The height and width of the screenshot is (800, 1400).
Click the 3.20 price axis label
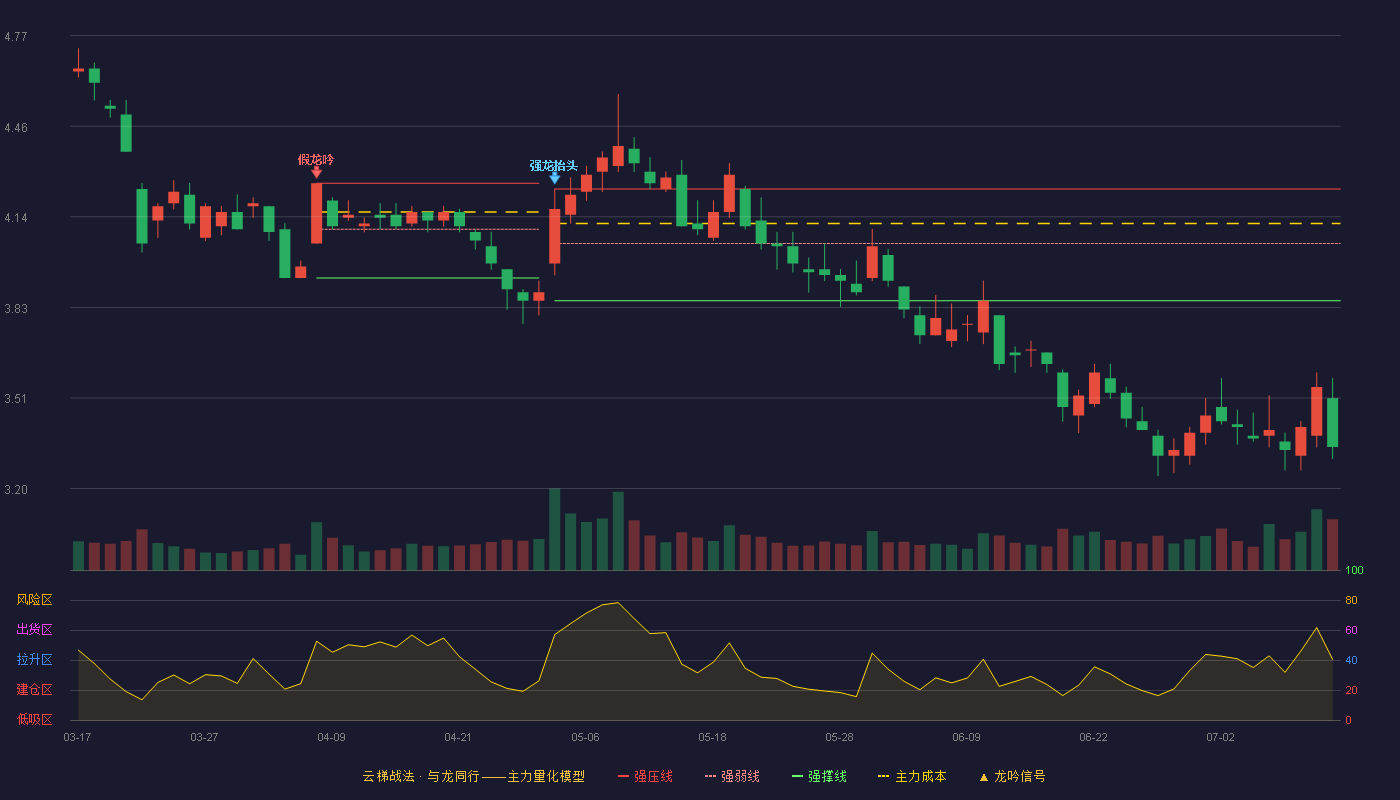click(x=16, y=490)
